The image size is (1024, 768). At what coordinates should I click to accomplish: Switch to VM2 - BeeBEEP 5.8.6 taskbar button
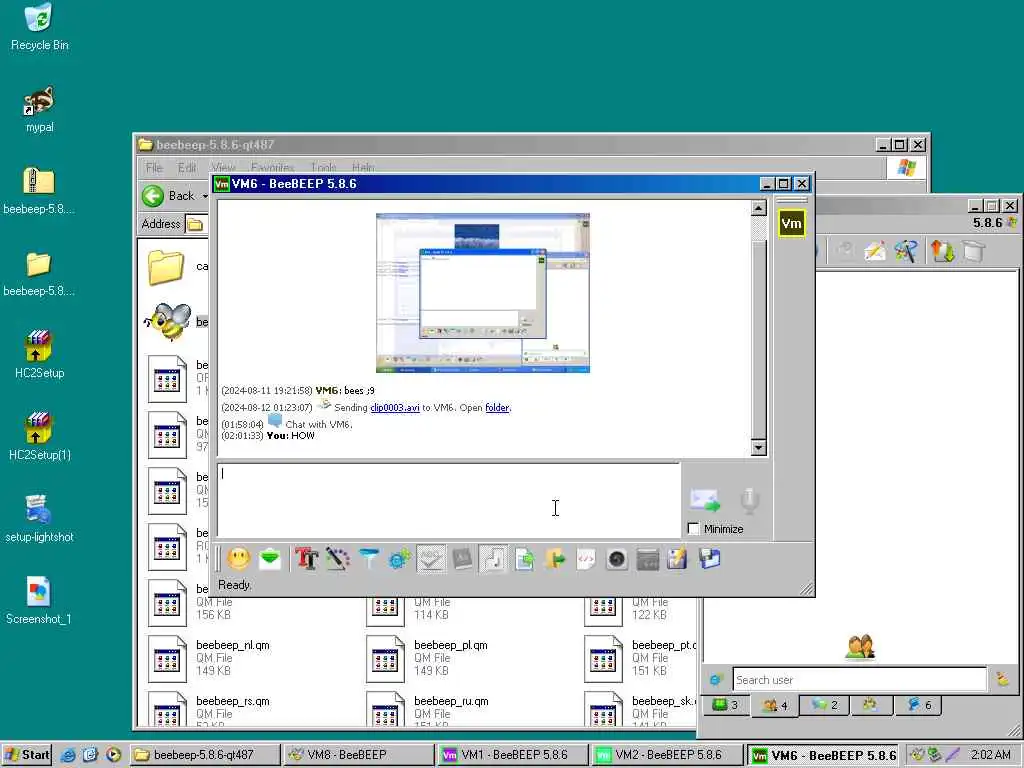pyautogui.click(x=665, y=755)
